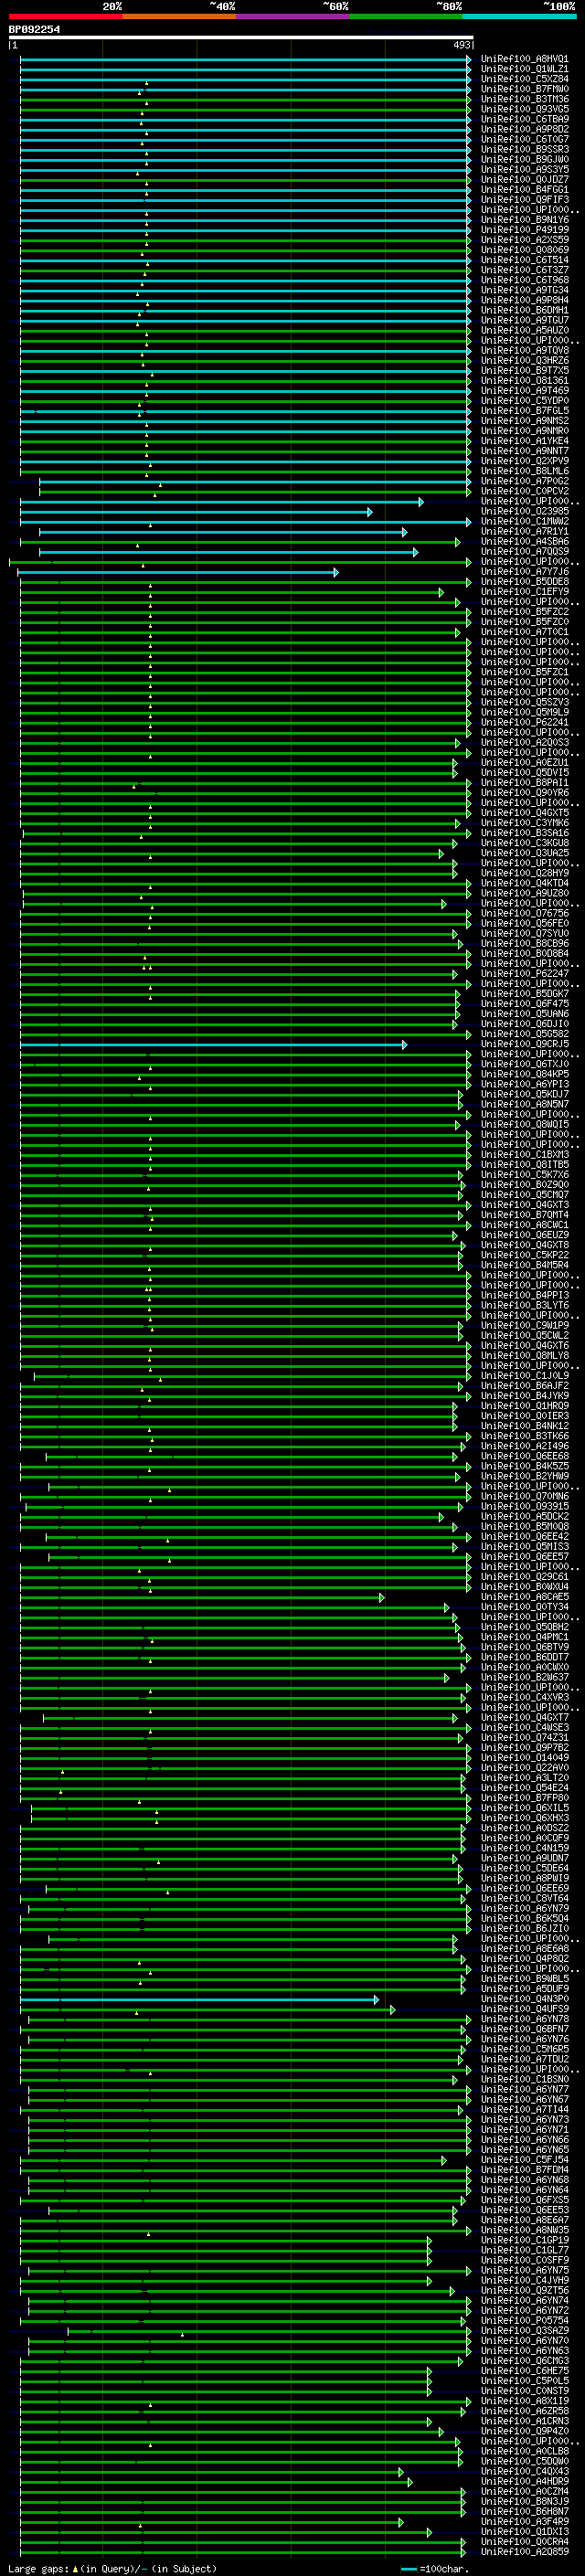Select the UniRef100_A8HVQ1 hit label
This screenshot has width=585, height=2576.
525,59
